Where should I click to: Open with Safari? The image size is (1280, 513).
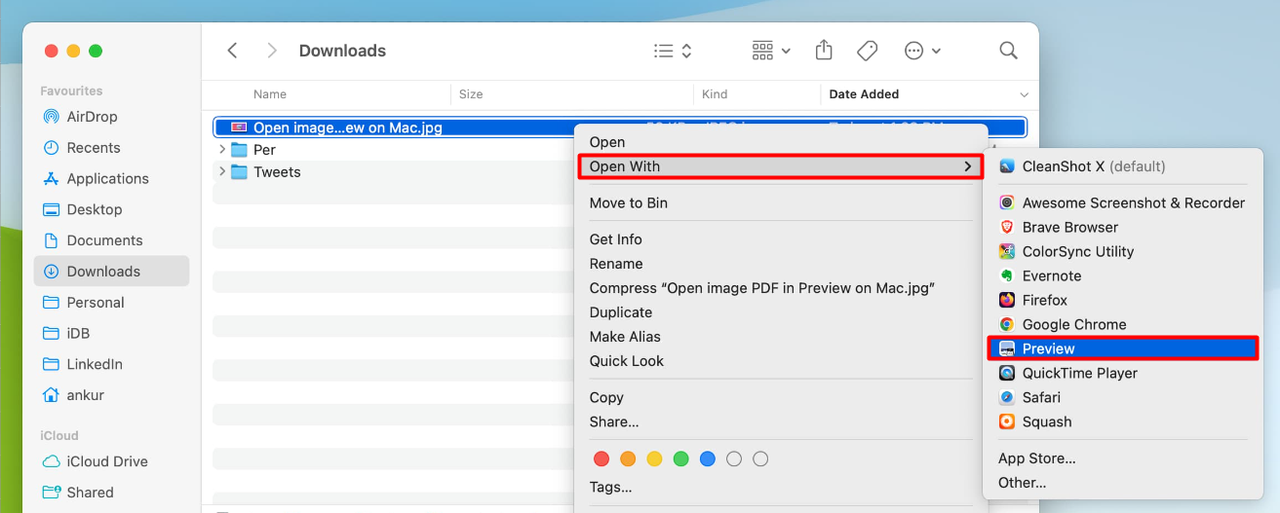pyautogui.click(x=1123, y=397)
